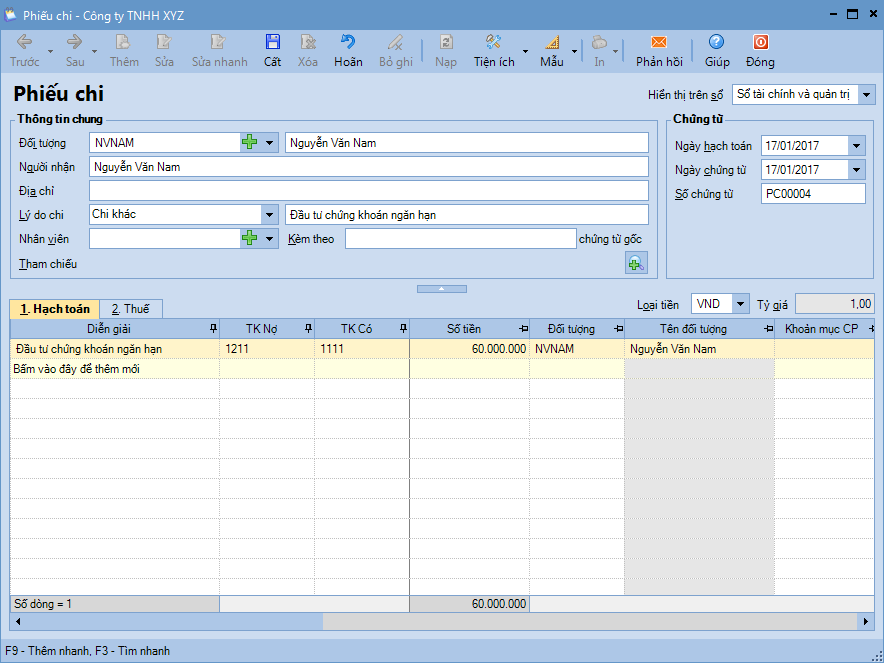Screen dimensions: 884x663
Task: Expand the Lý do chi dropdown
Action: (269, 215)
